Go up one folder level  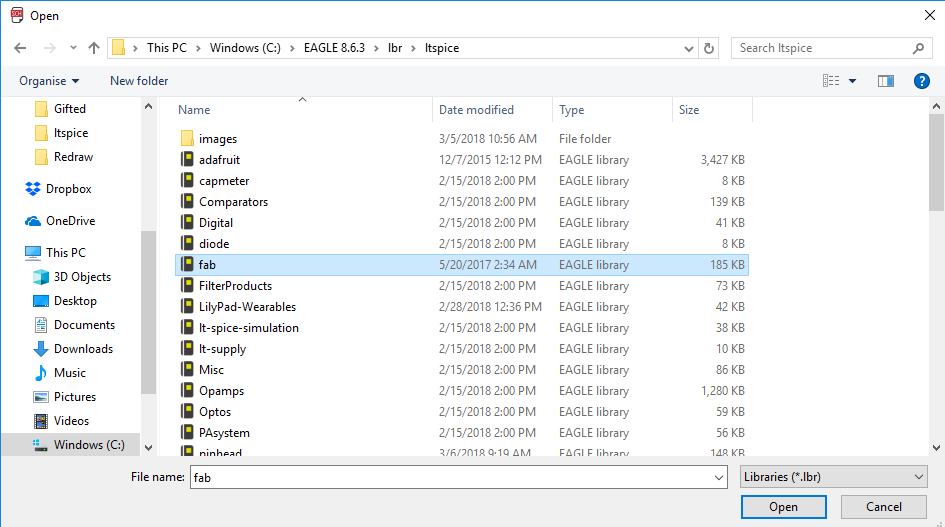93,48
